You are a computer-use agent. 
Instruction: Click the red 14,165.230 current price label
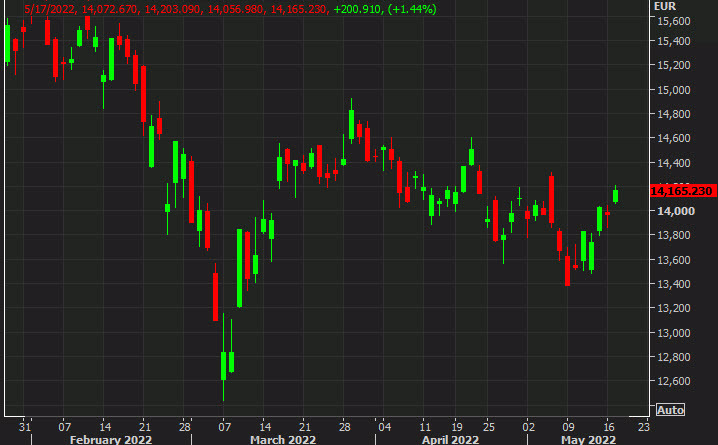[x=683, y=191]
